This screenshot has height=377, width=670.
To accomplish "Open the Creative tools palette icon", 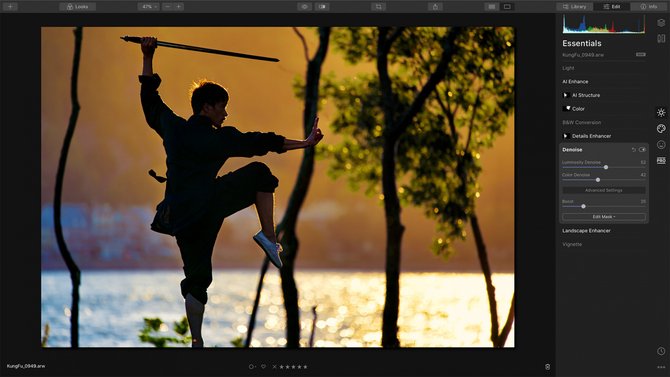I will [x=661, y=129].
